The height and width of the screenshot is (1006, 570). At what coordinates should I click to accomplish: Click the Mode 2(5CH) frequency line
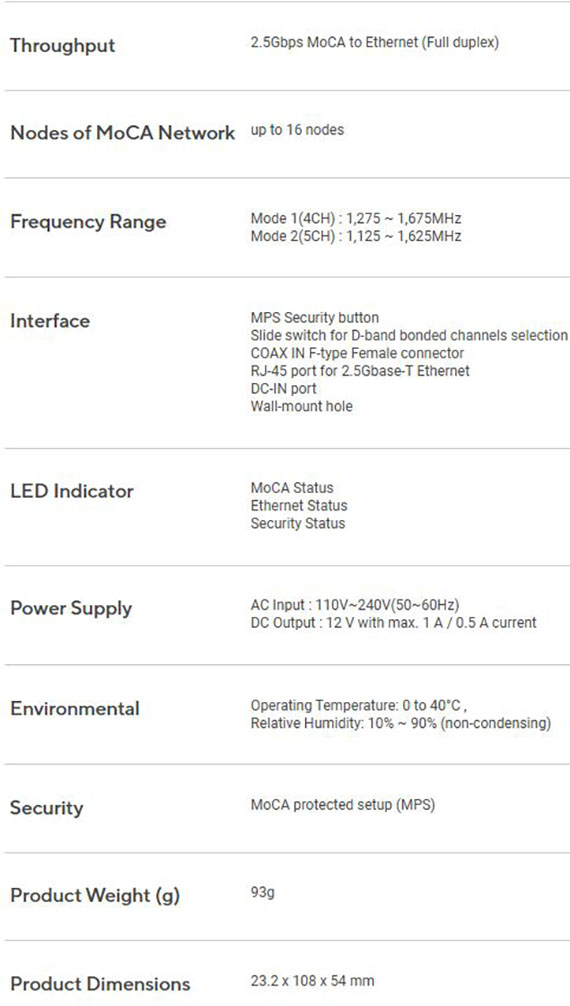(x=356, y=236)
